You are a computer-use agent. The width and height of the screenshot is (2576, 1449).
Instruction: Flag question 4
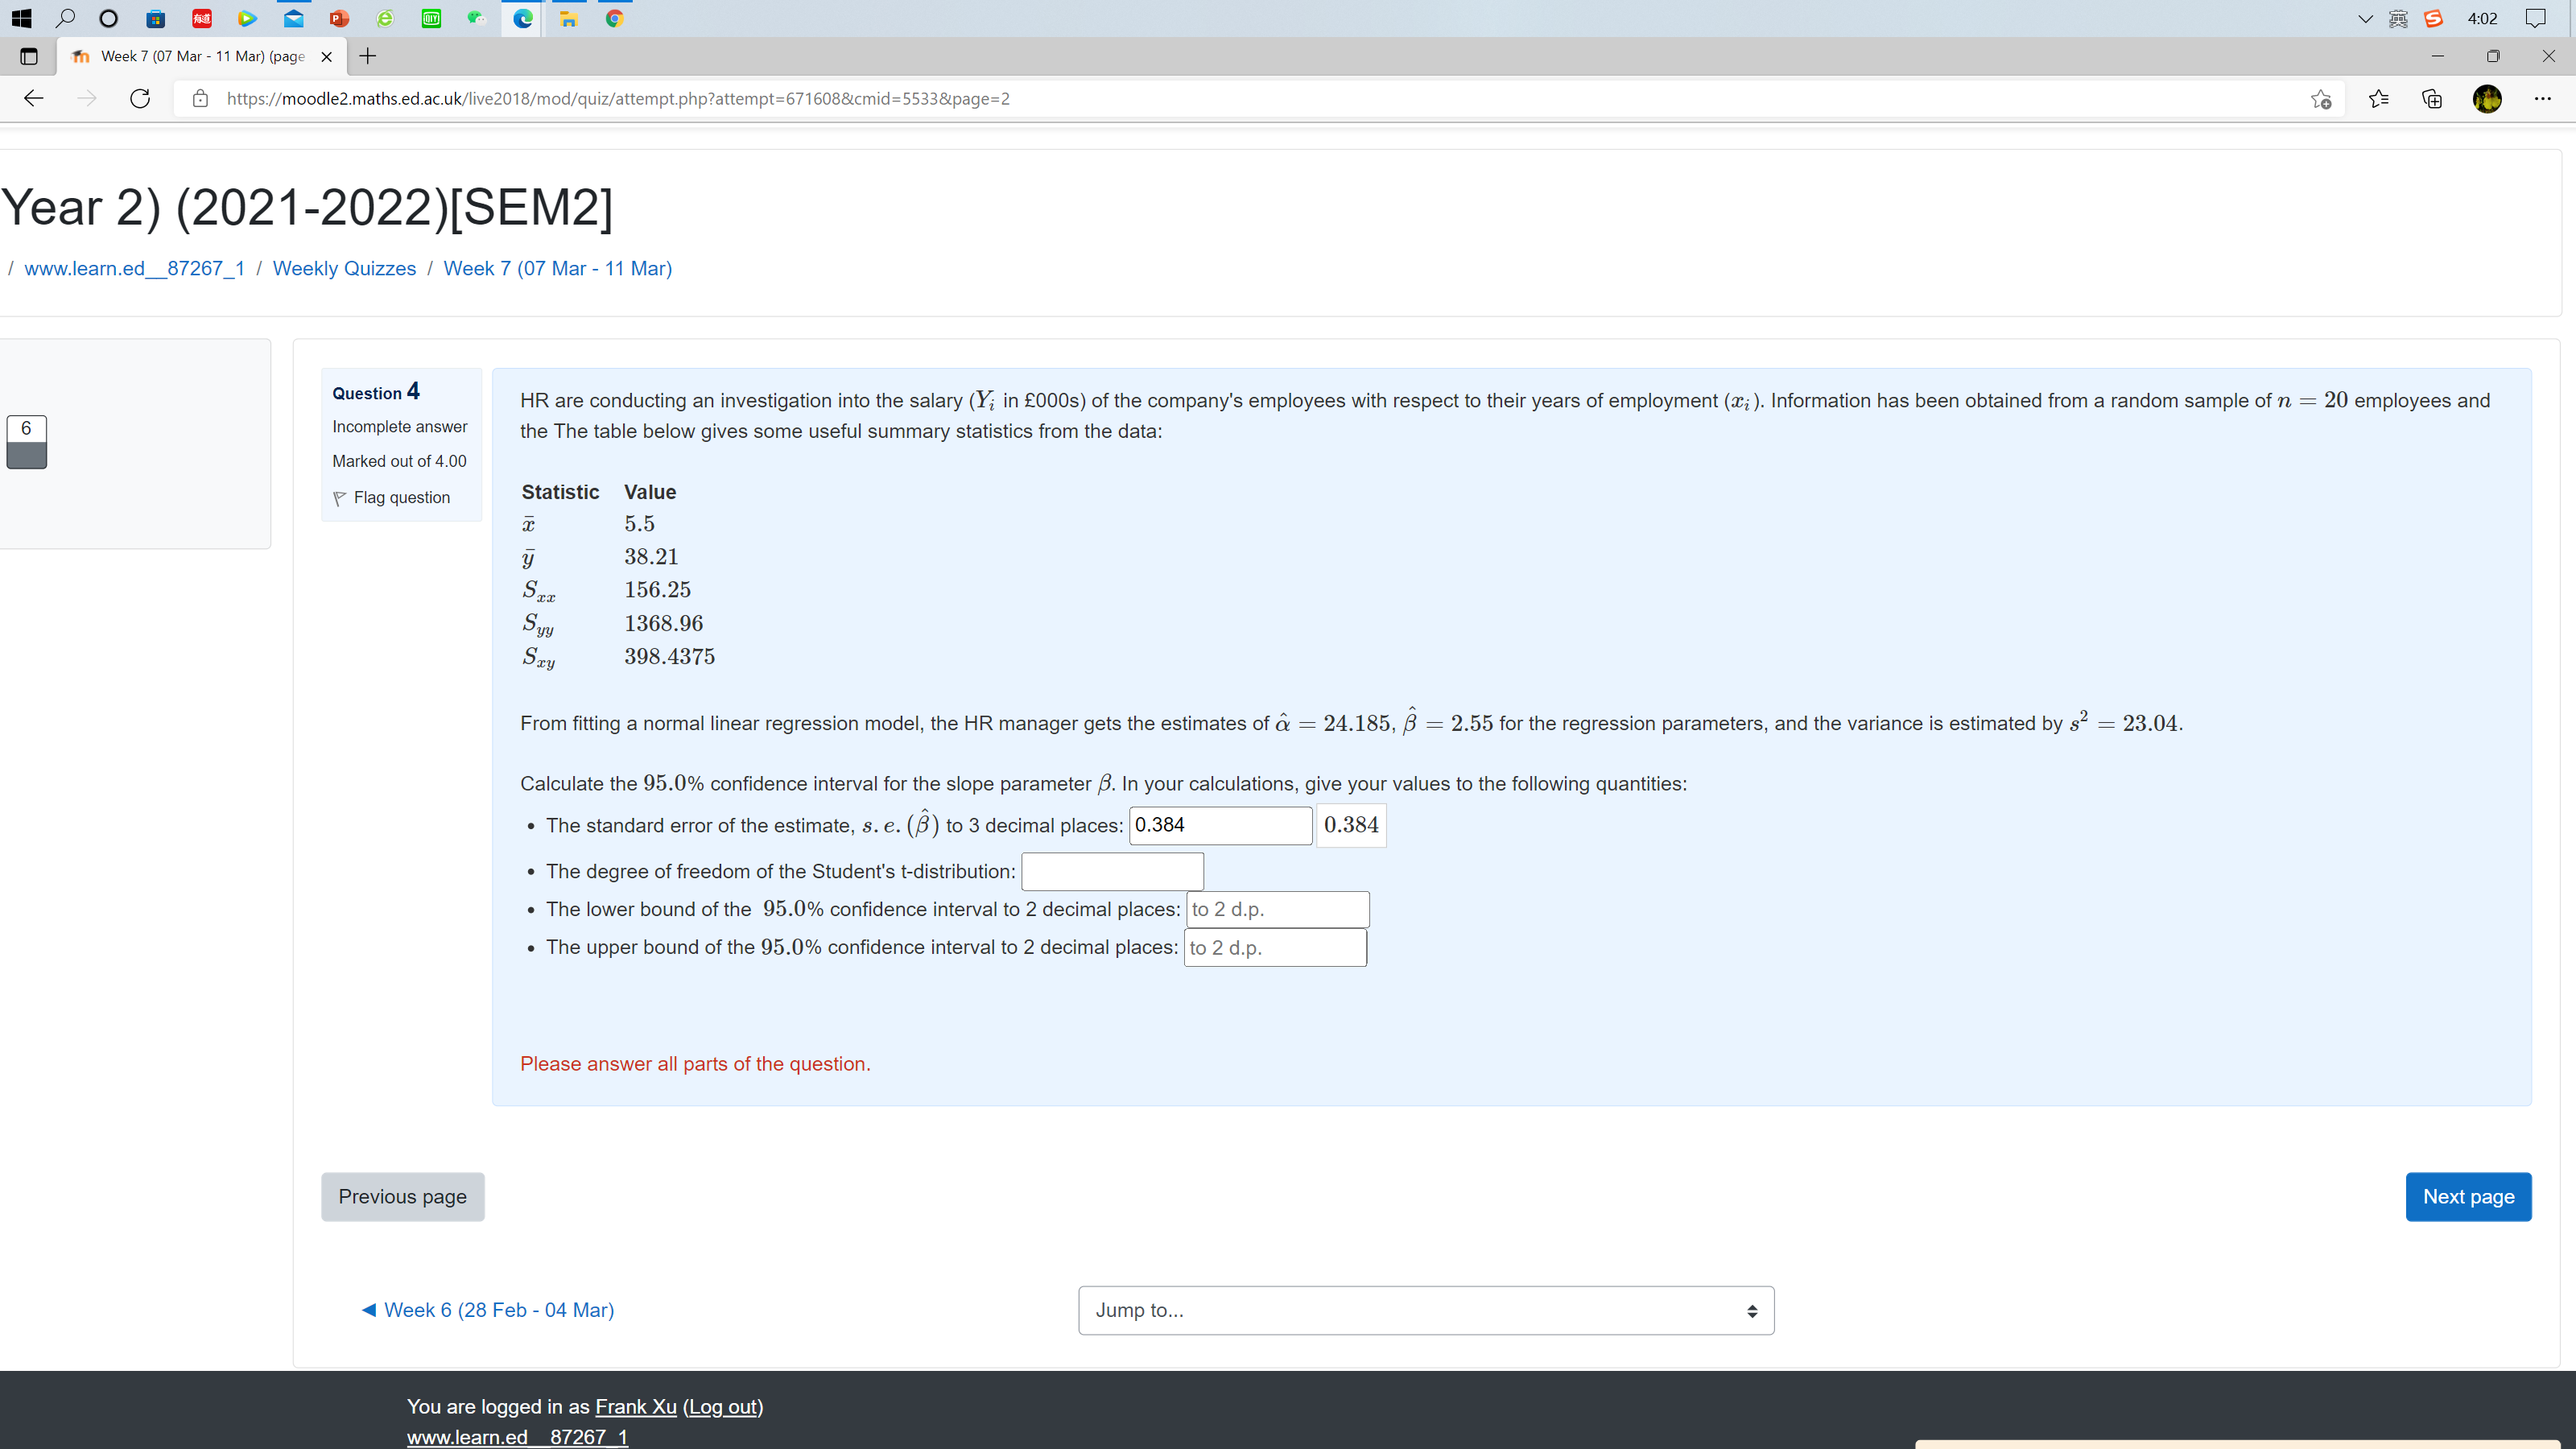[391, 497]
